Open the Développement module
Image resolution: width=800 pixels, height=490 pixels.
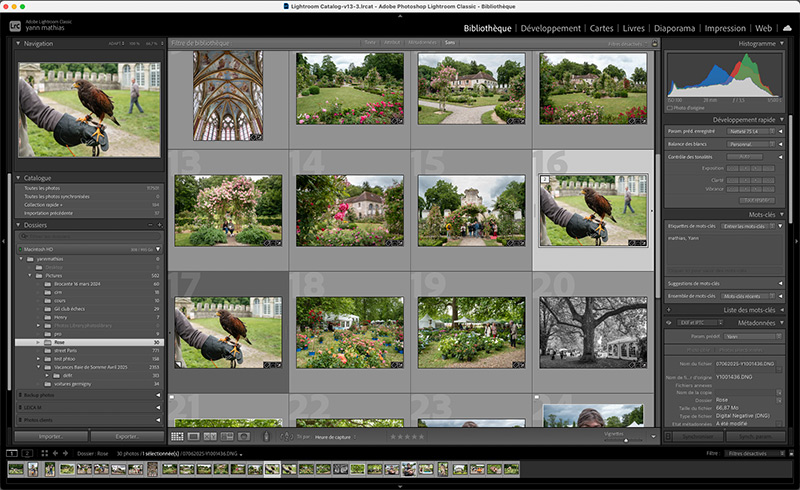point(551,28)
